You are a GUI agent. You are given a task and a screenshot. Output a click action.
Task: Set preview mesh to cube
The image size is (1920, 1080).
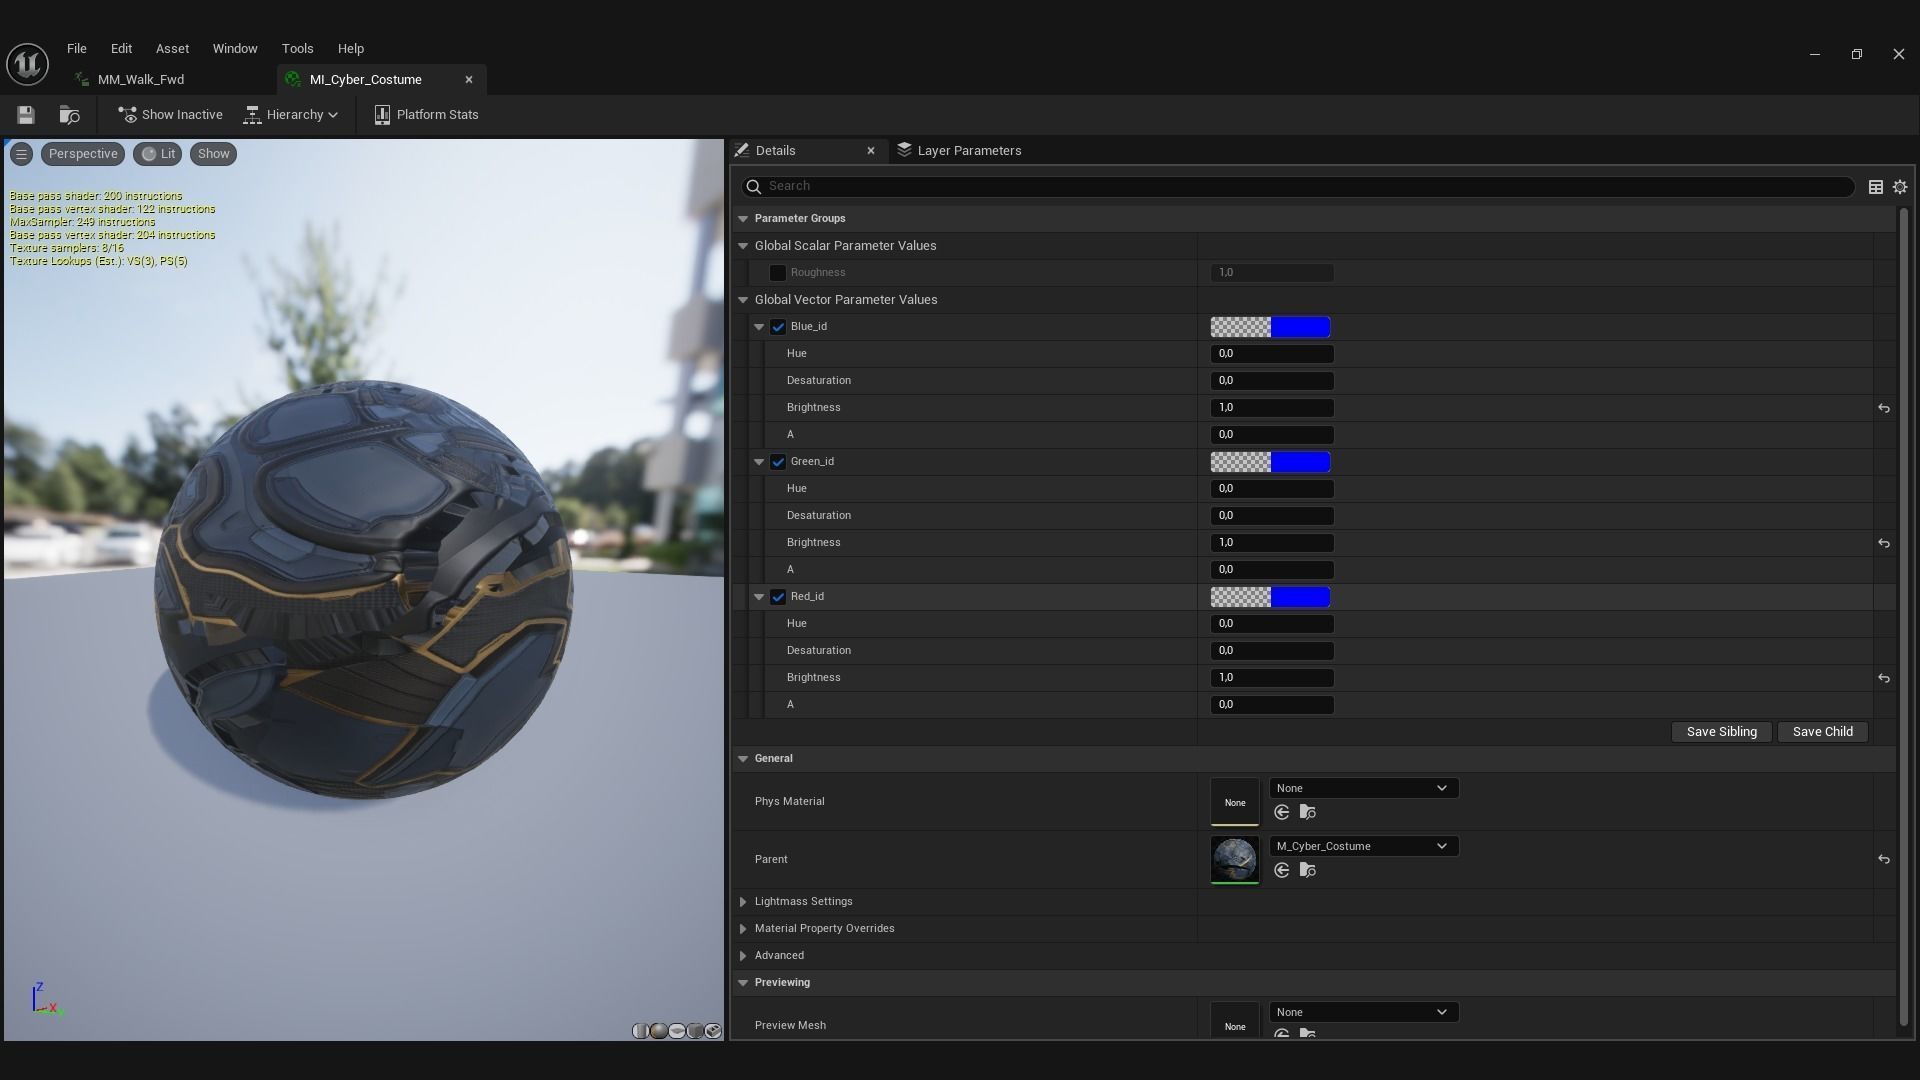click(695, 1031)
